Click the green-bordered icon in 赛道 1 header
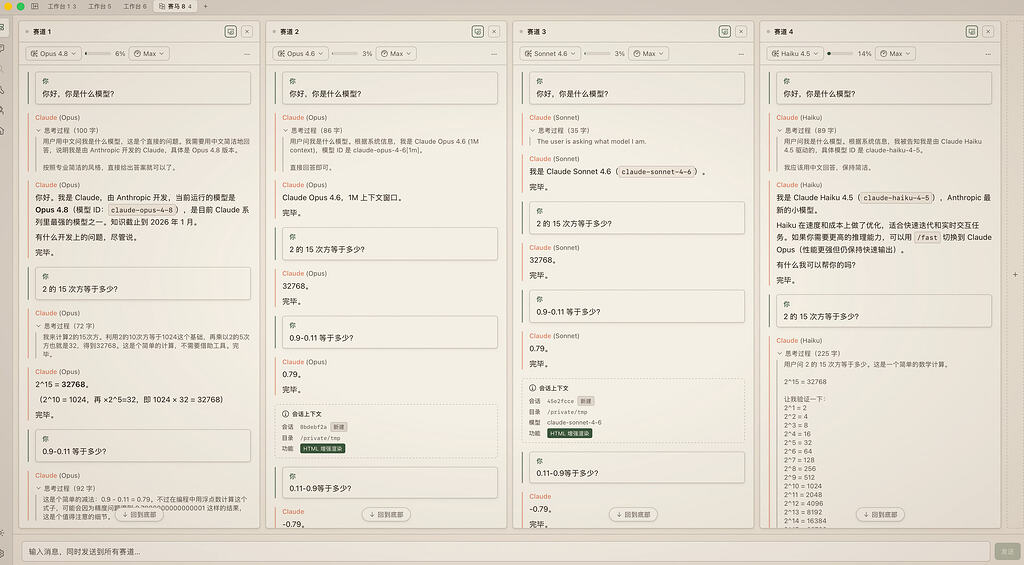 [231, 31]
